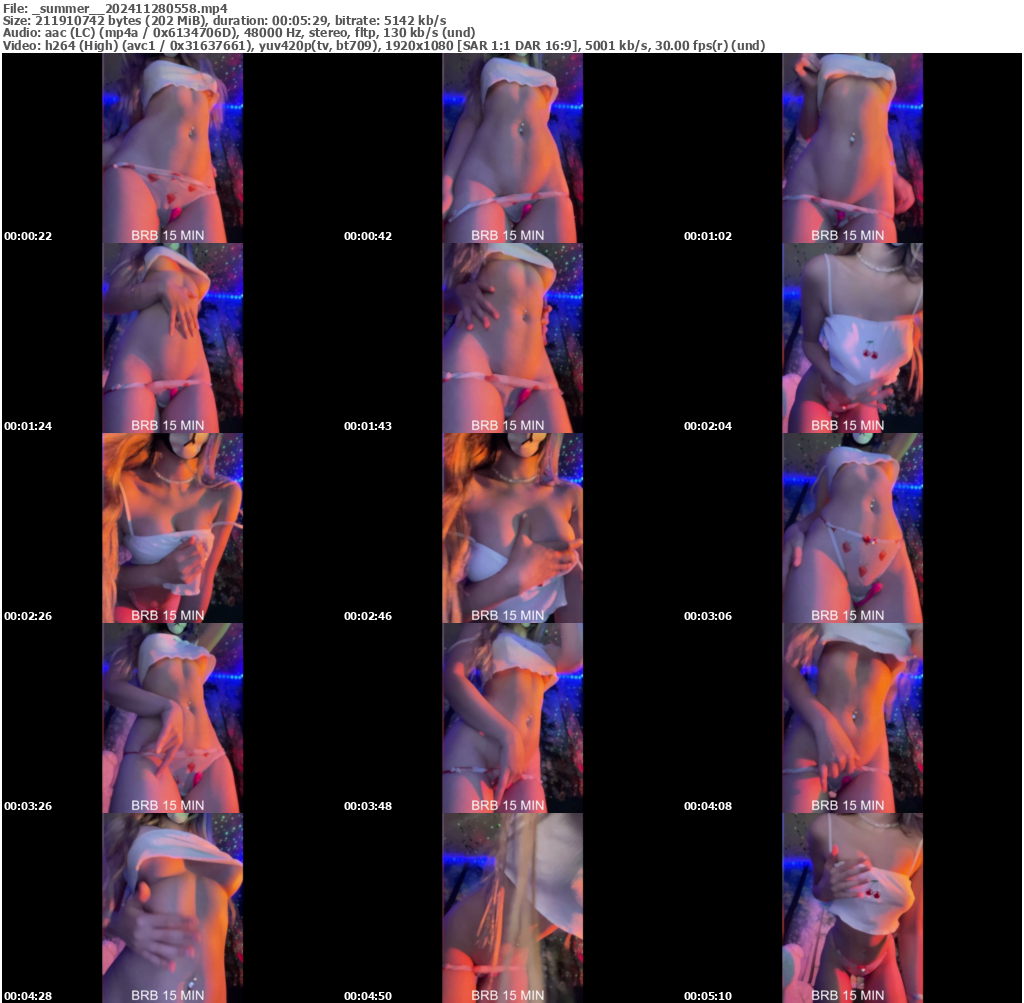Select the thumbnail at 00:04:50
The image size is (1024, 1003).
pos(512,908)
